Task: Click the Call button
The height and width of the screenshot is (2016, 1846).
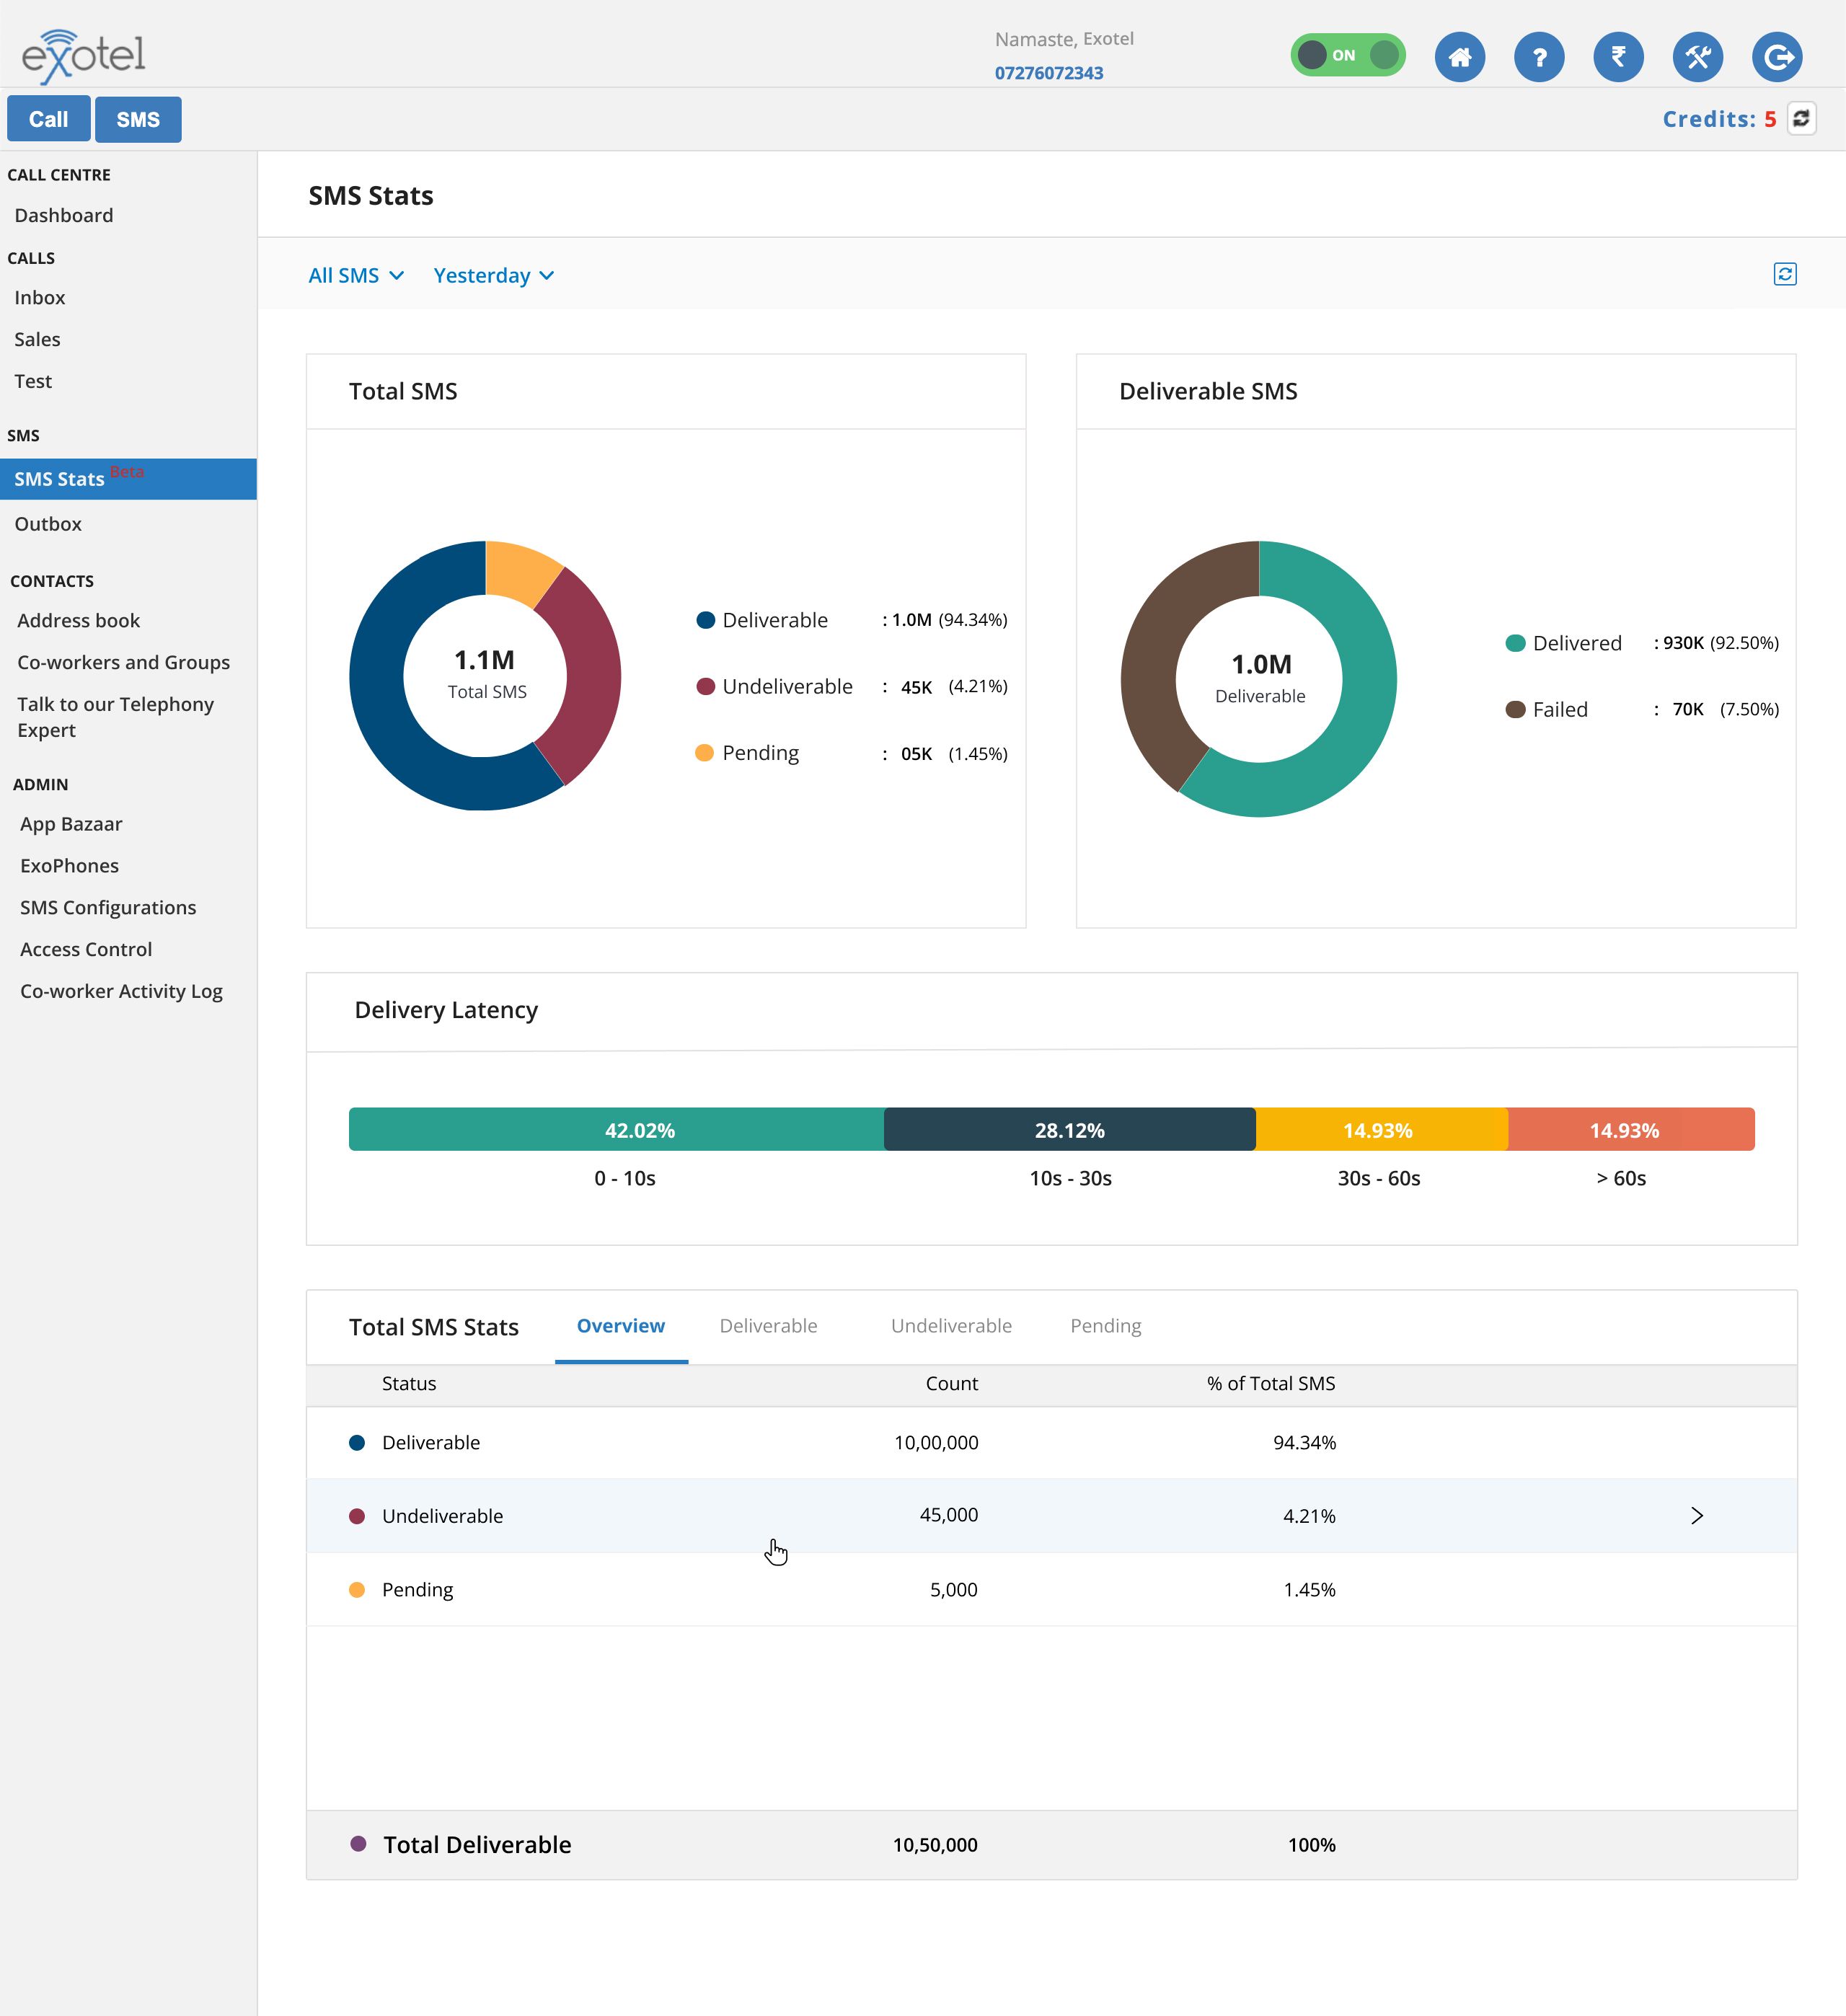Action: (48, 119)
